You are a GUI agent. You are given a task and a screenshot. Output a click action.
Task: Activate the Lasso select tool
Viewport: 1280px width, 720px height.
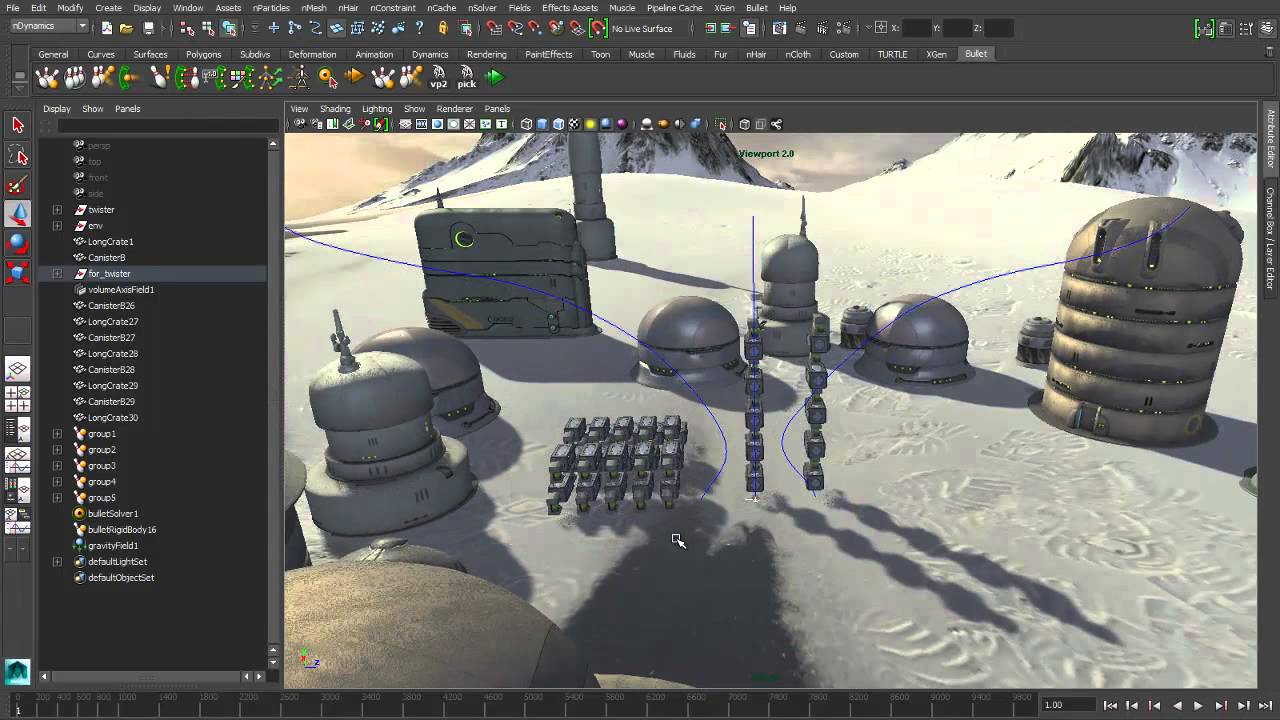(x=17, y=155)
